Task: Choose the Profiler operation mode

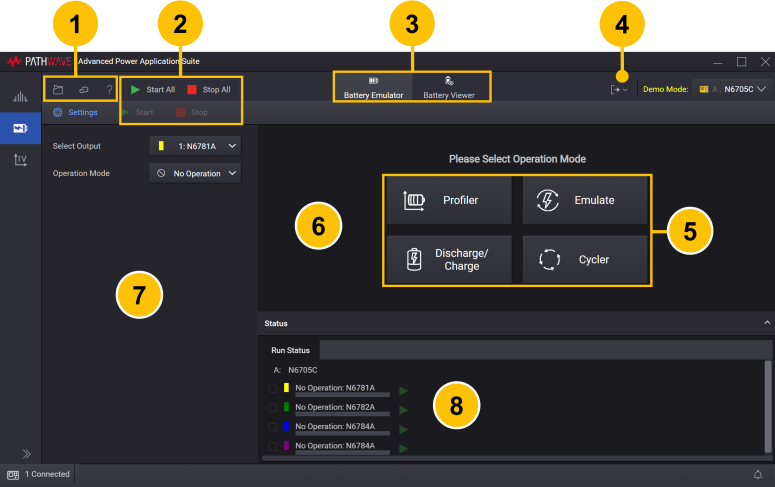Action: click(449, 200)
